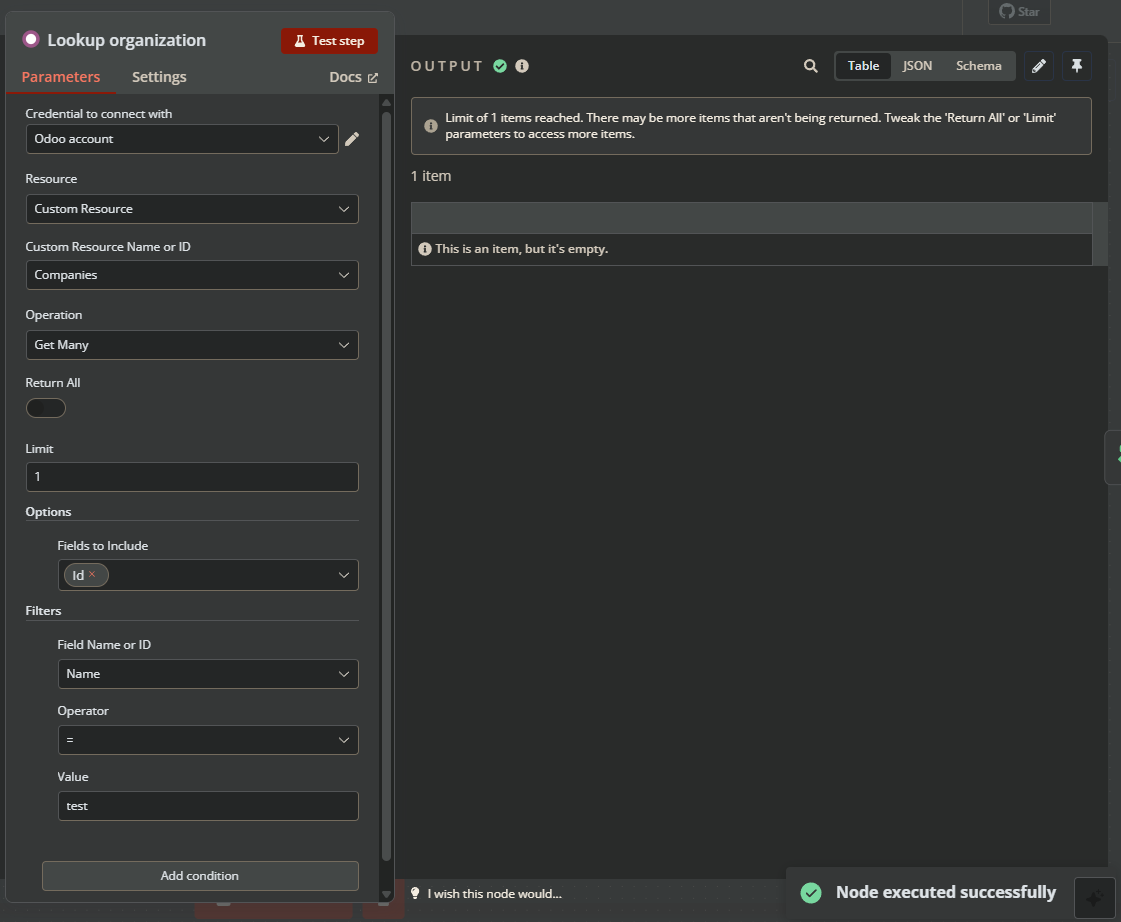Open the Companies resource name dropdown
This screenshot has height=922, width=1121.
tap(192, 275)
